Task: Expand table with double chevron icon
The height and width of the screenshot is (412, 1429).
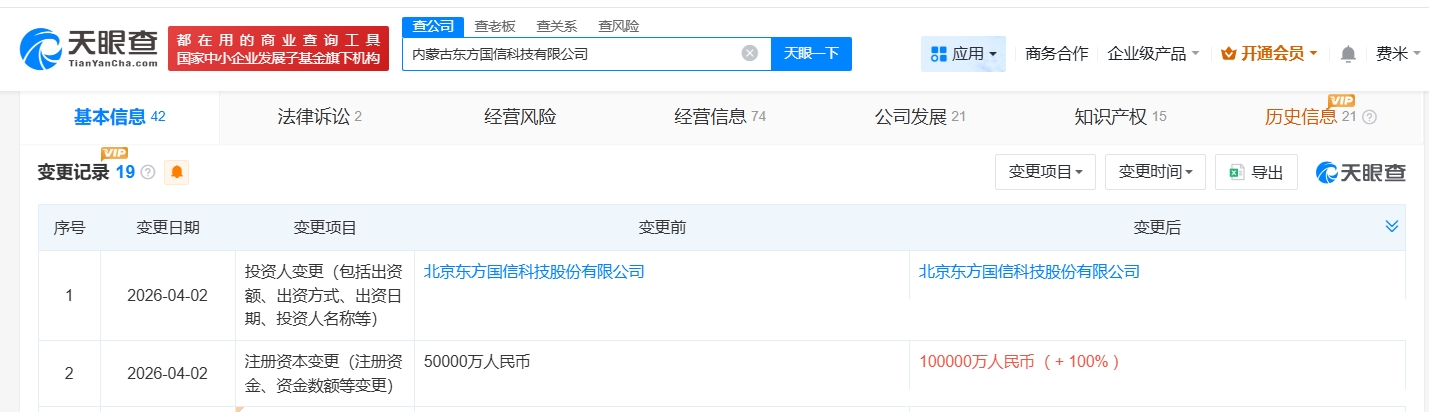Action: (x=1392, y=227)
